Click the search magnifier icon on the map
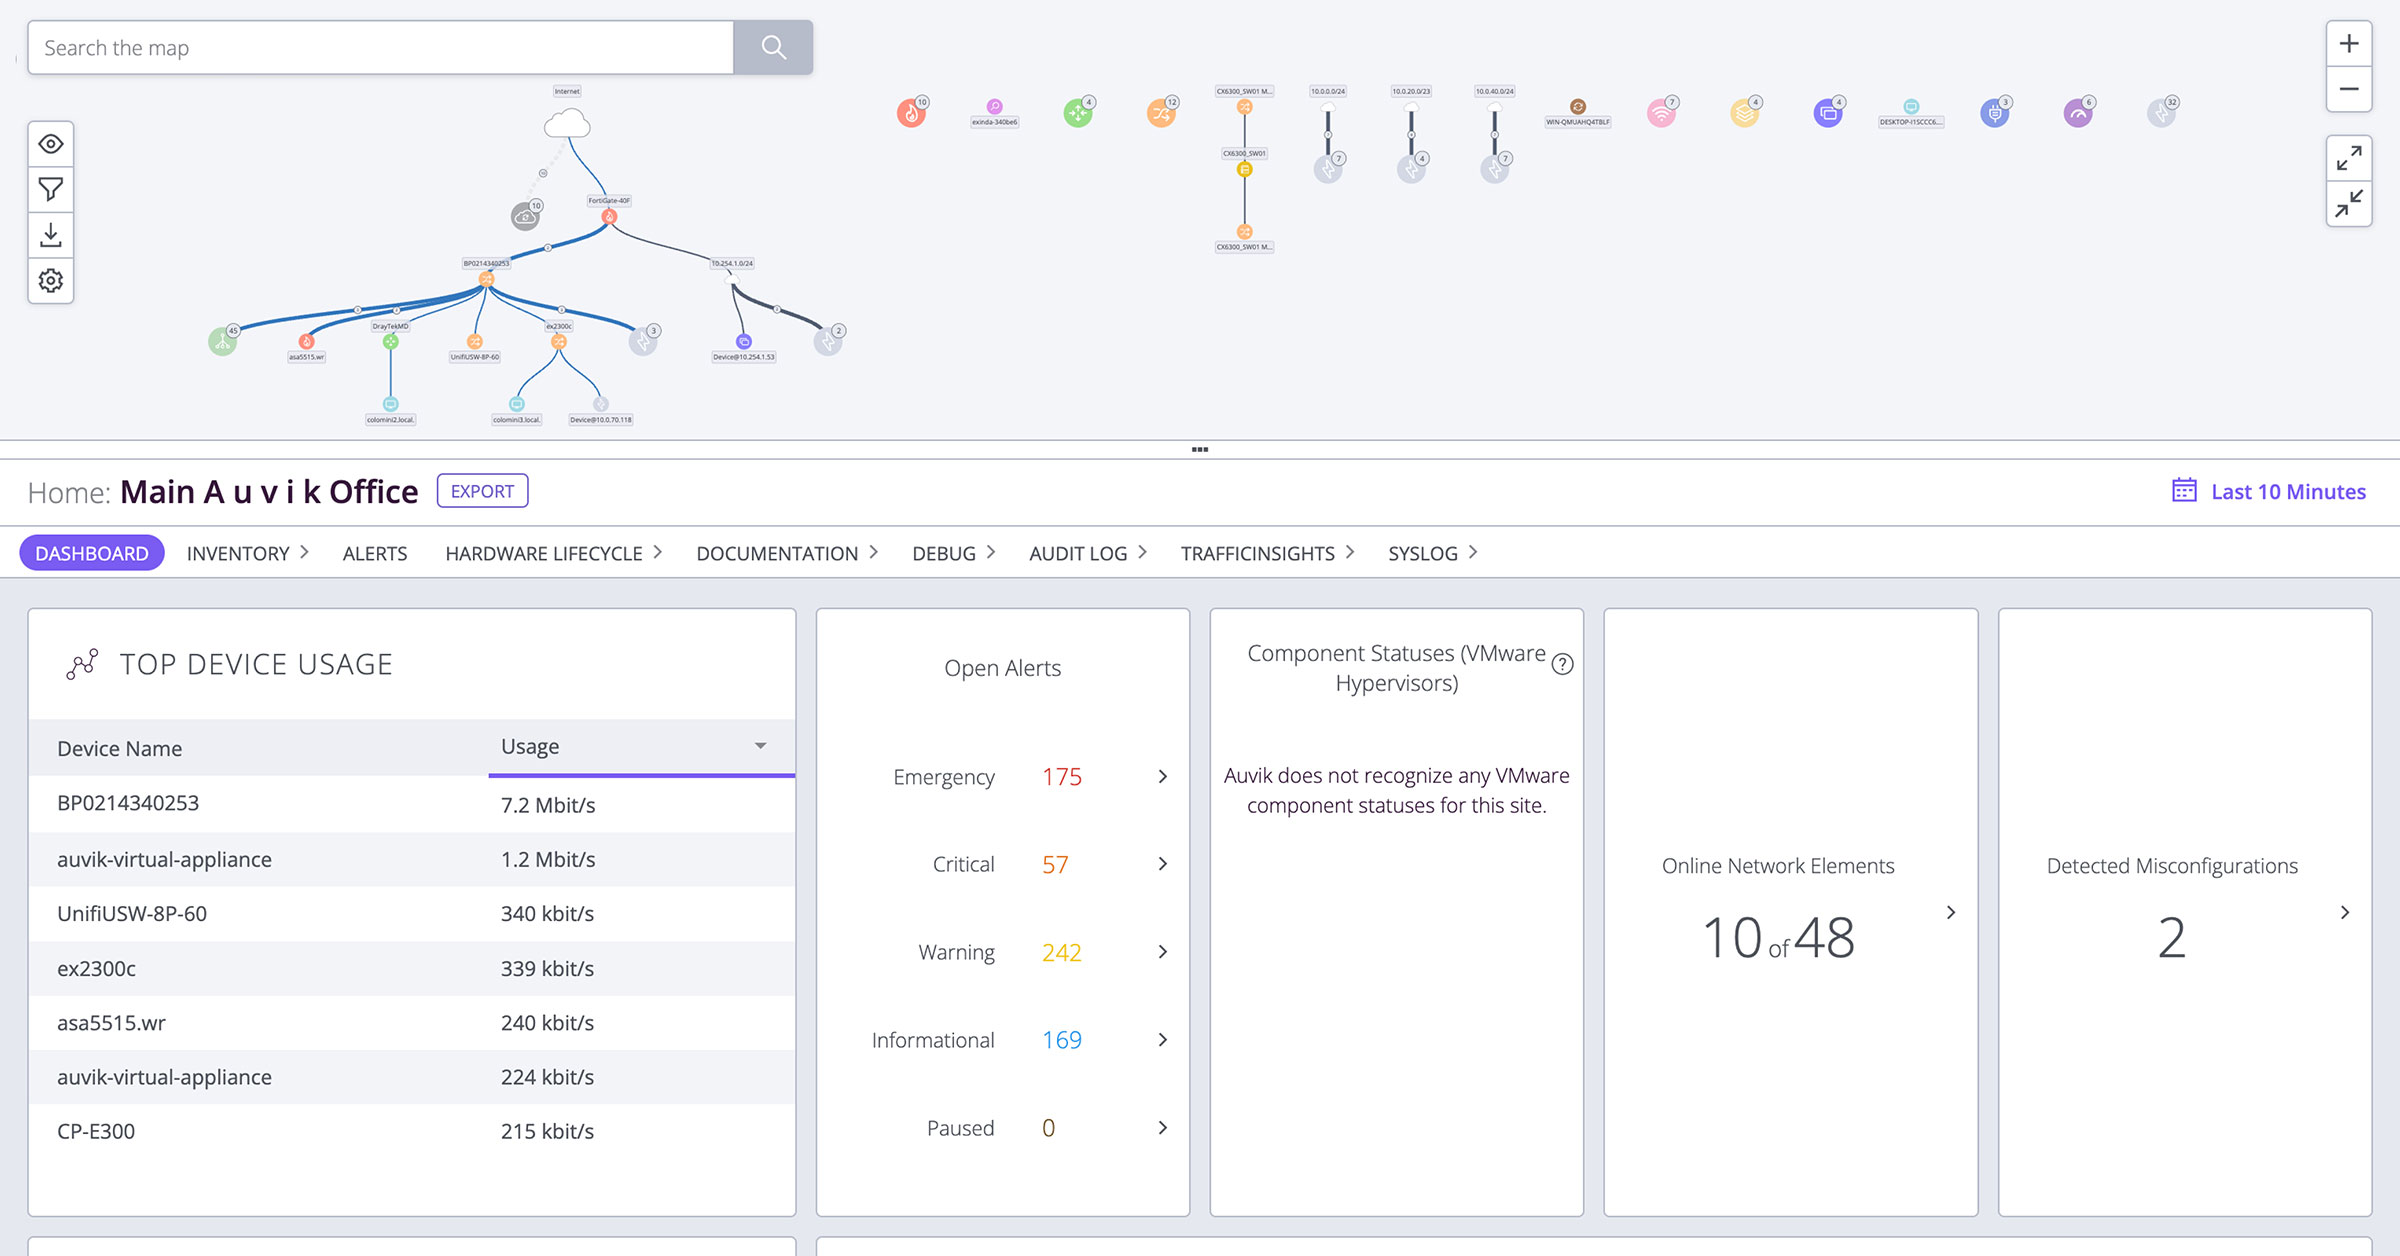The image size is (2400, 1256). click(771, 47)
